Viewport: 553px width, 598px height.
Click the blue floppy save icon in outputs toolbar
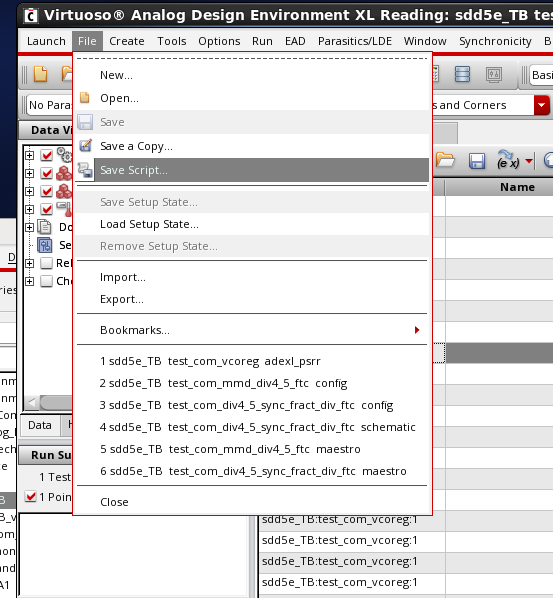click(x=477, y=161)
